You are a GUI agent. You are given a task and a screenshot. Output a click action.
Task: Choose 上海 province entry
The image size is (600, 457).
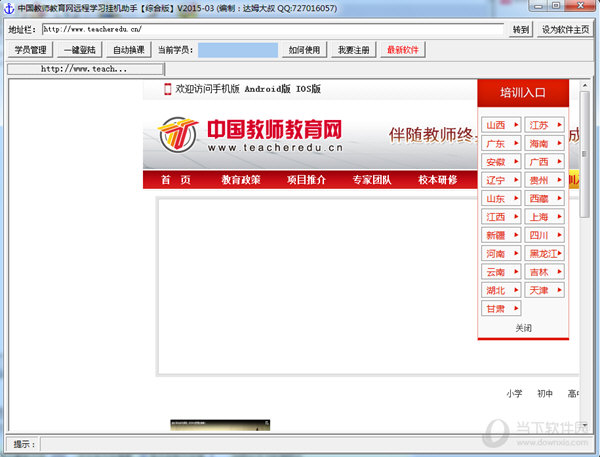[545, 217]
